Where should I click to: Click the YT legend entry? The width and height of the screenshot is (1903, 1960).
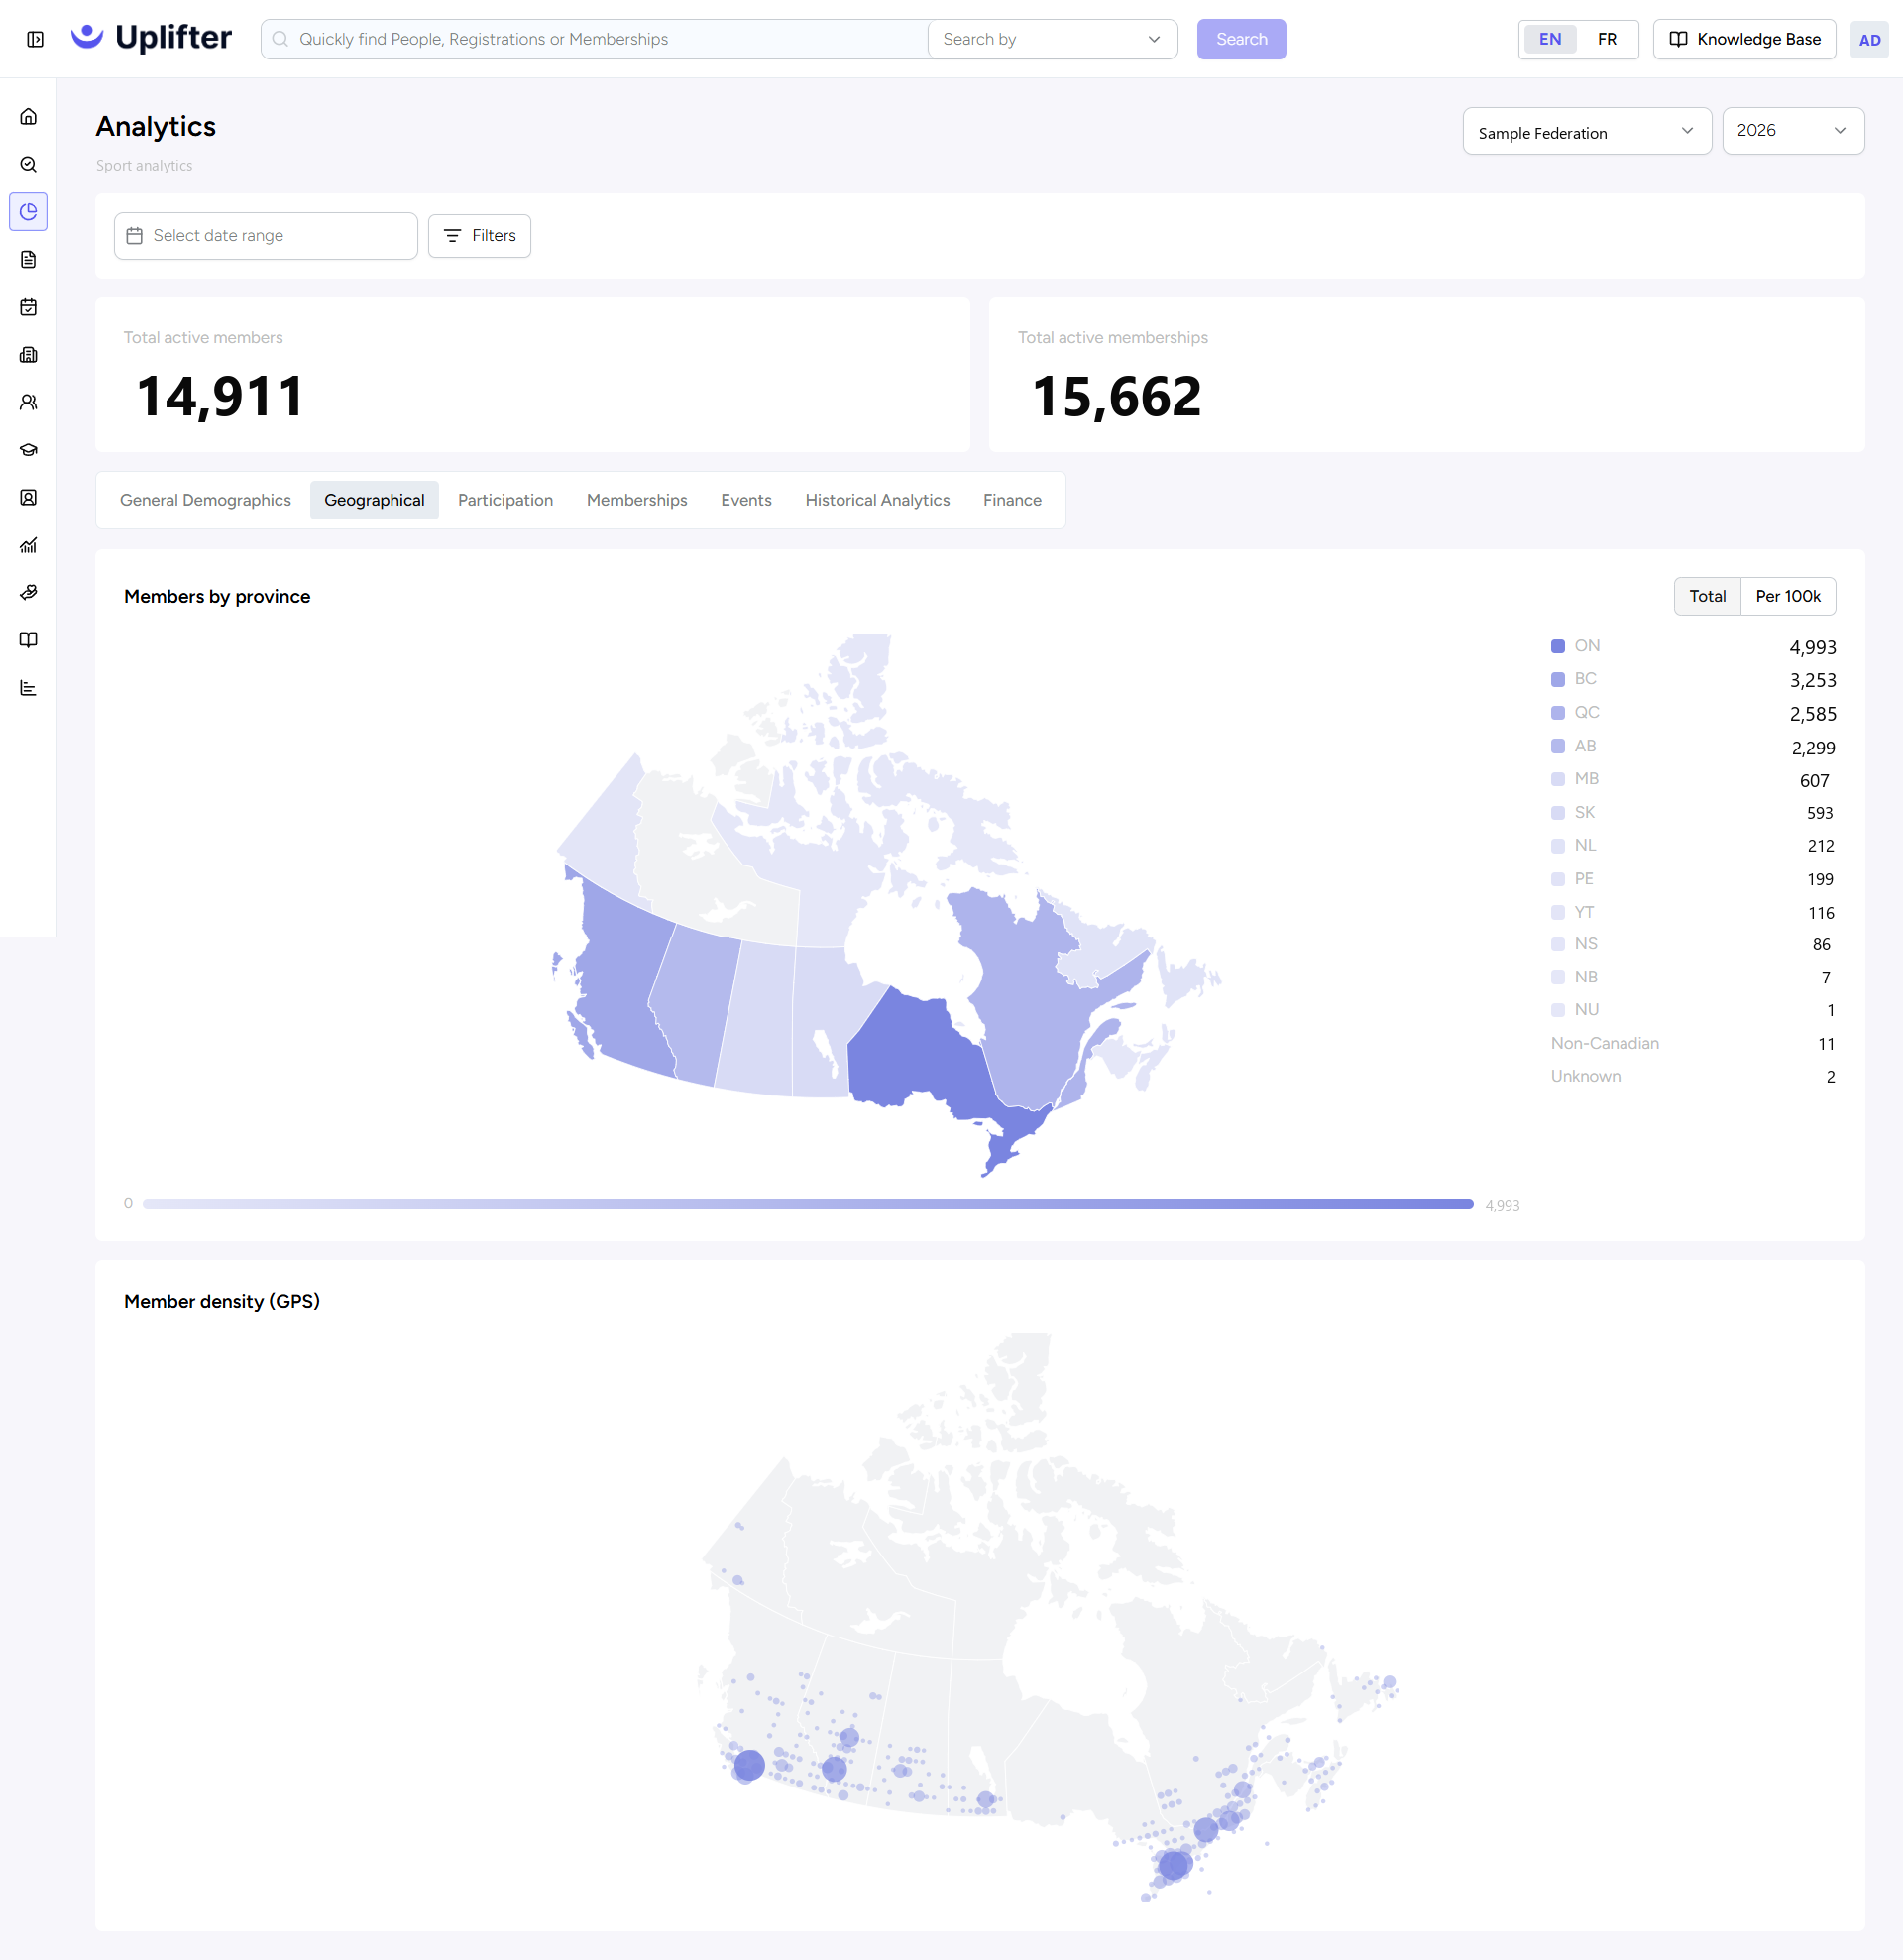(1692, 912)
